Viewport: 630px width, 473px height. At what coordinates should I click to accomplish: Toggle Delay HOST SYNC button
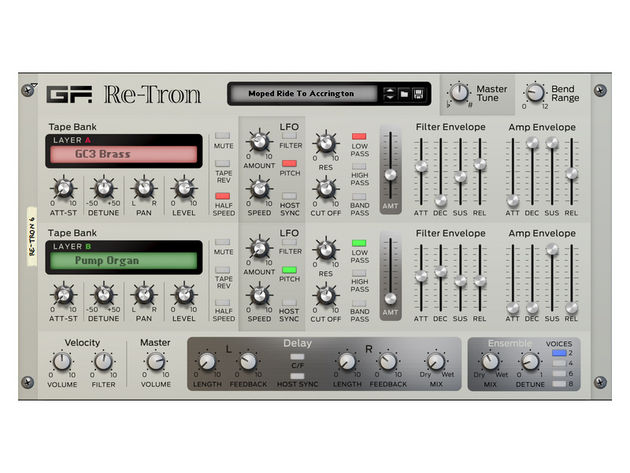pyautogui.click(x=297, y=376)
